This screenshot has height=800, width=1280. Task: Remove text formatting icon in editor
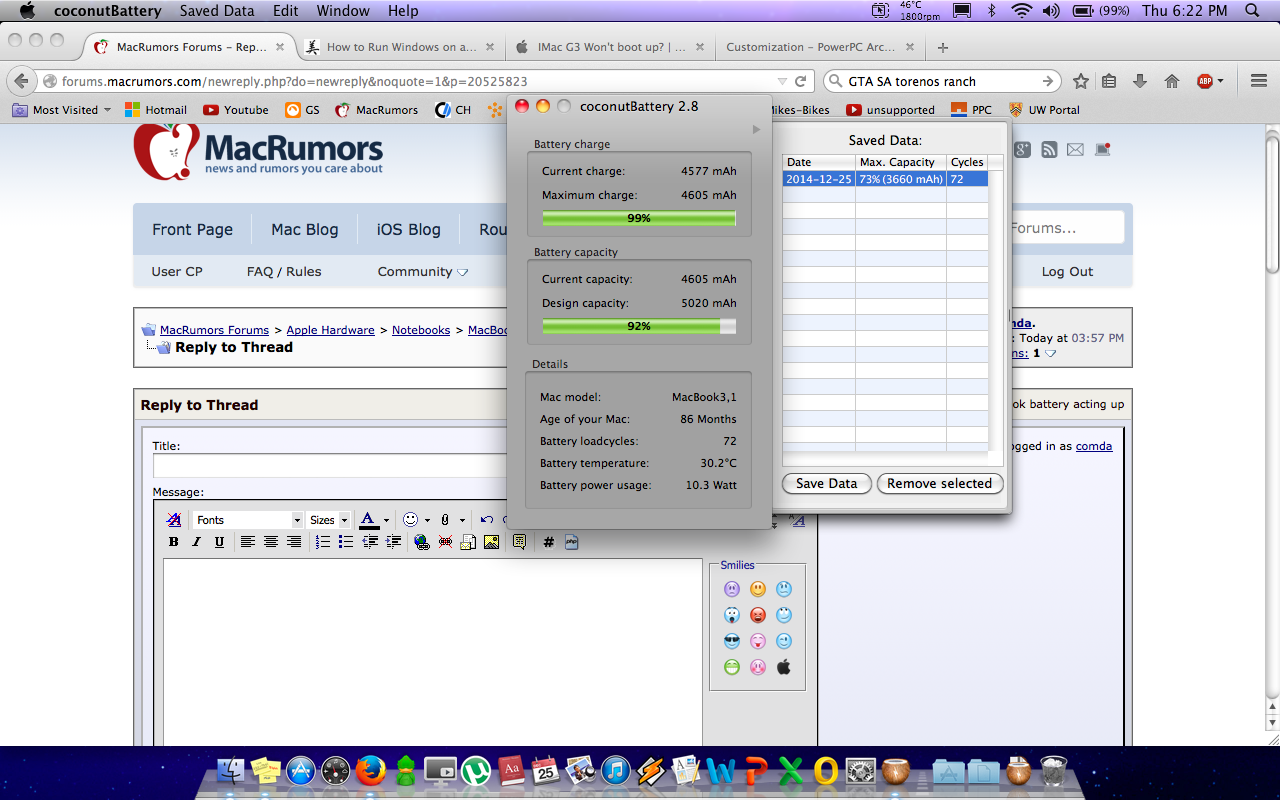point(174,519)
